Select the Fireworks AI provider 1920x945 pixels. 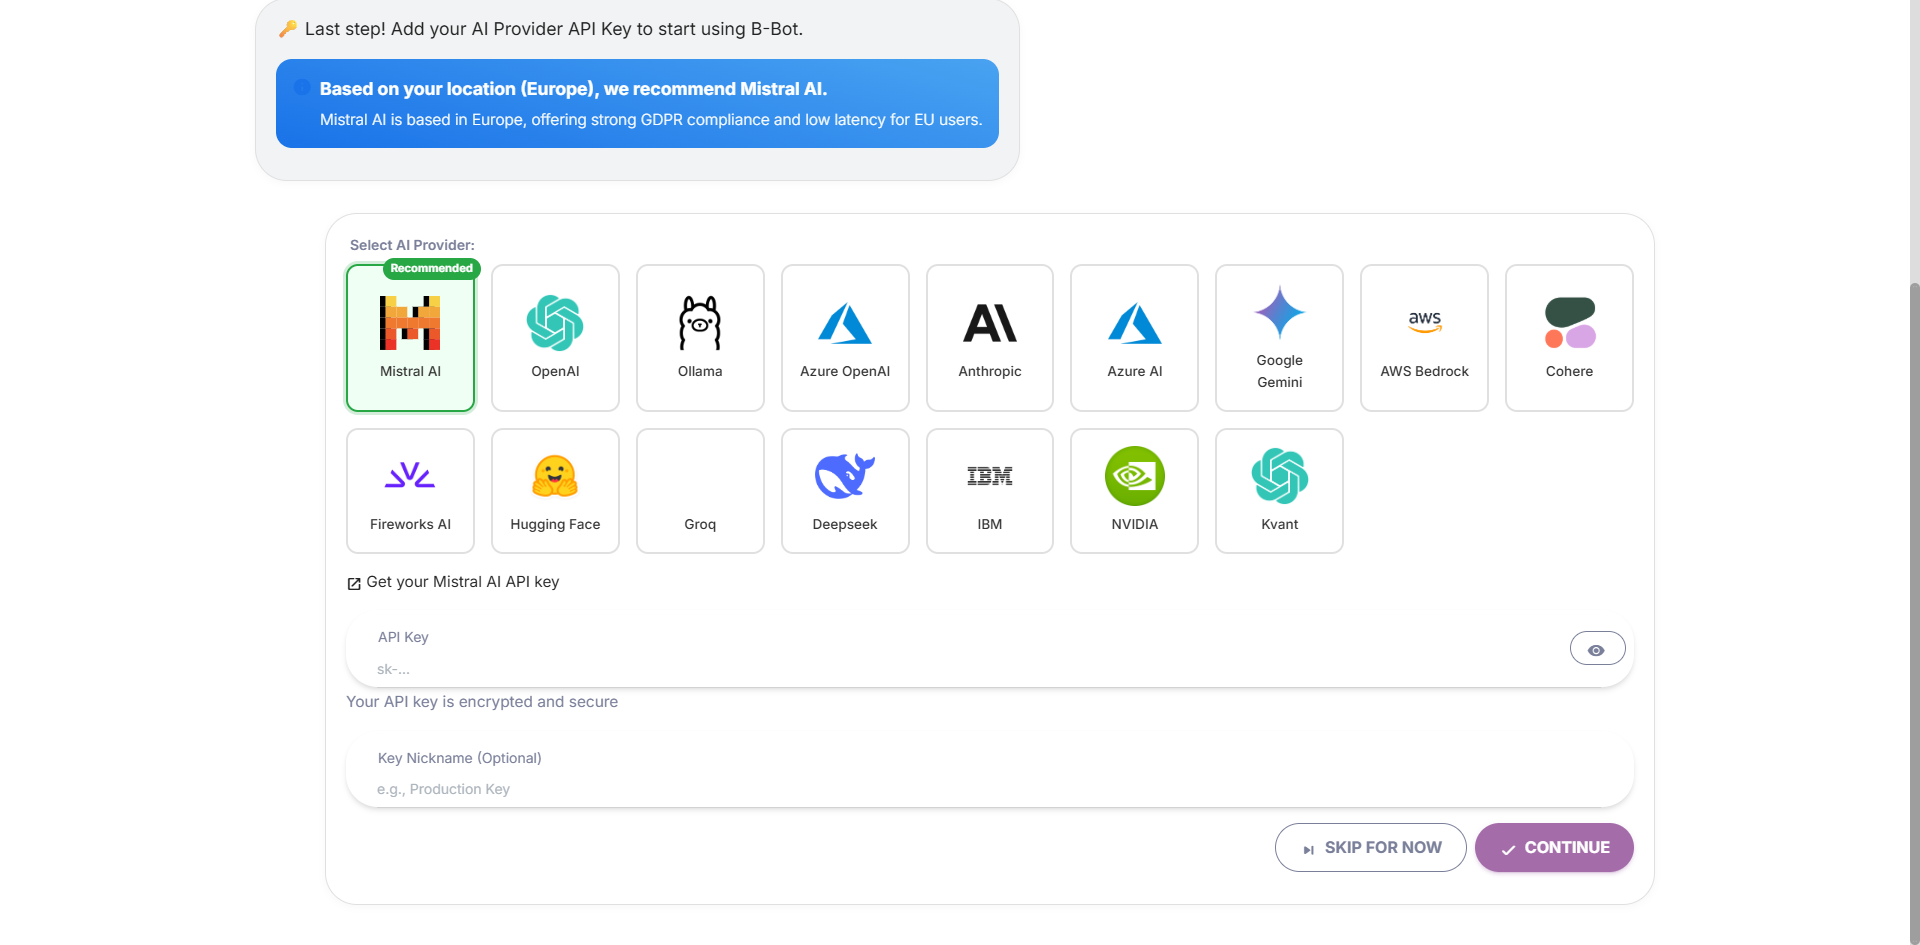410,490
